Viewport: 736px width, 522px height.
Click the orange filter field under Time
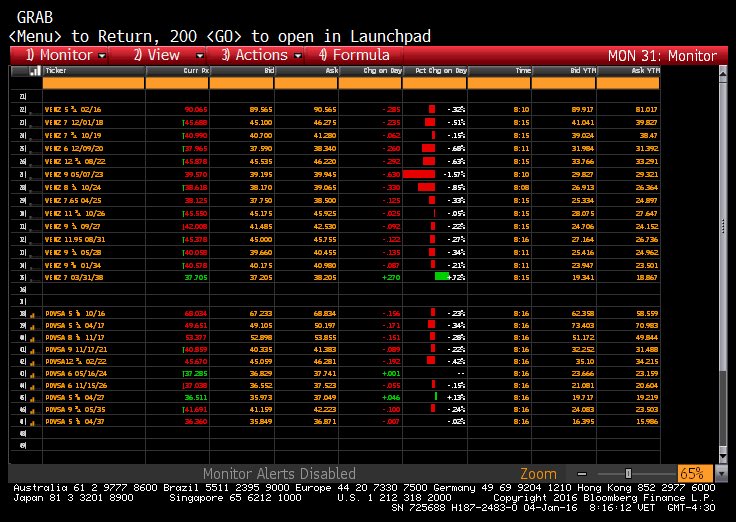pyautogui.click(x=499, y=83)
